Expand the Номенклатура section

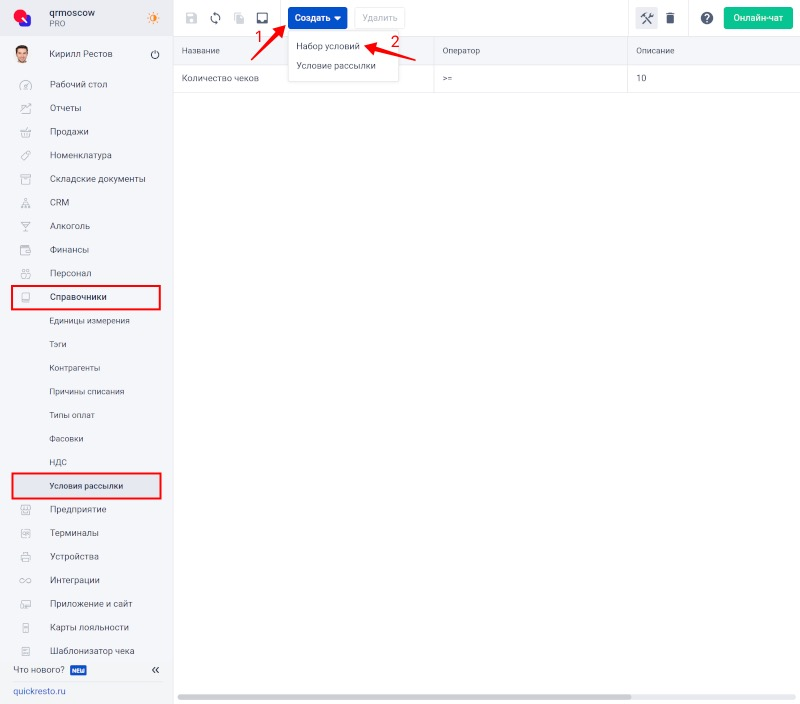click(81, 155)
